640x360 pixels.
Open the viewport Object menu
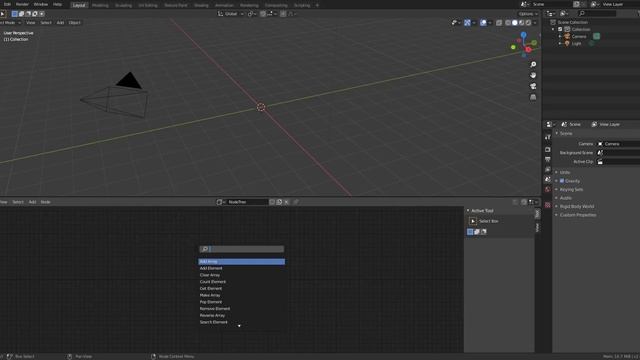74,23
